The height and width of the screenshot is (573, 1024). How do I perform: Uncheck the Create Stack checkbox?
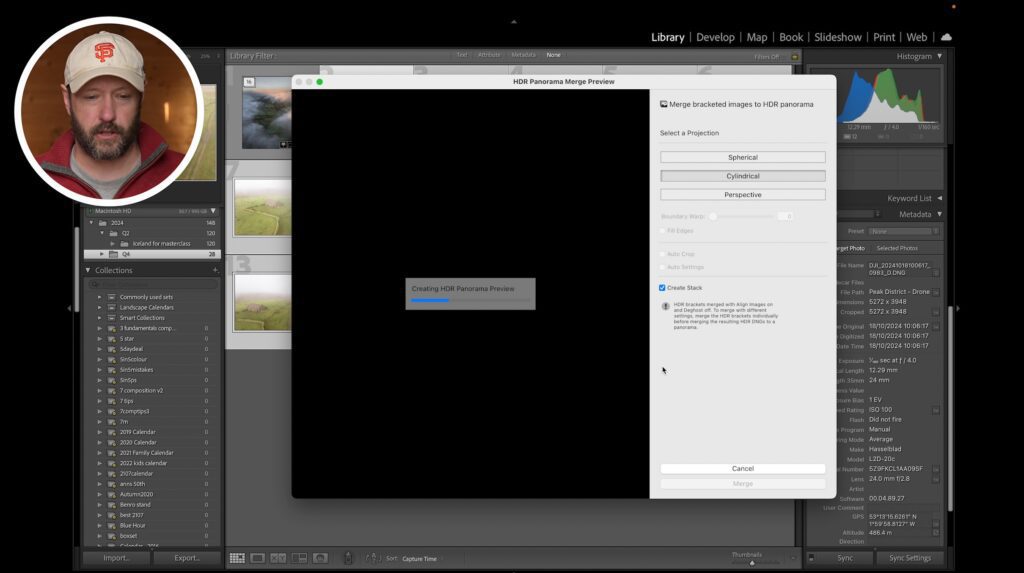tap(663, 288)
